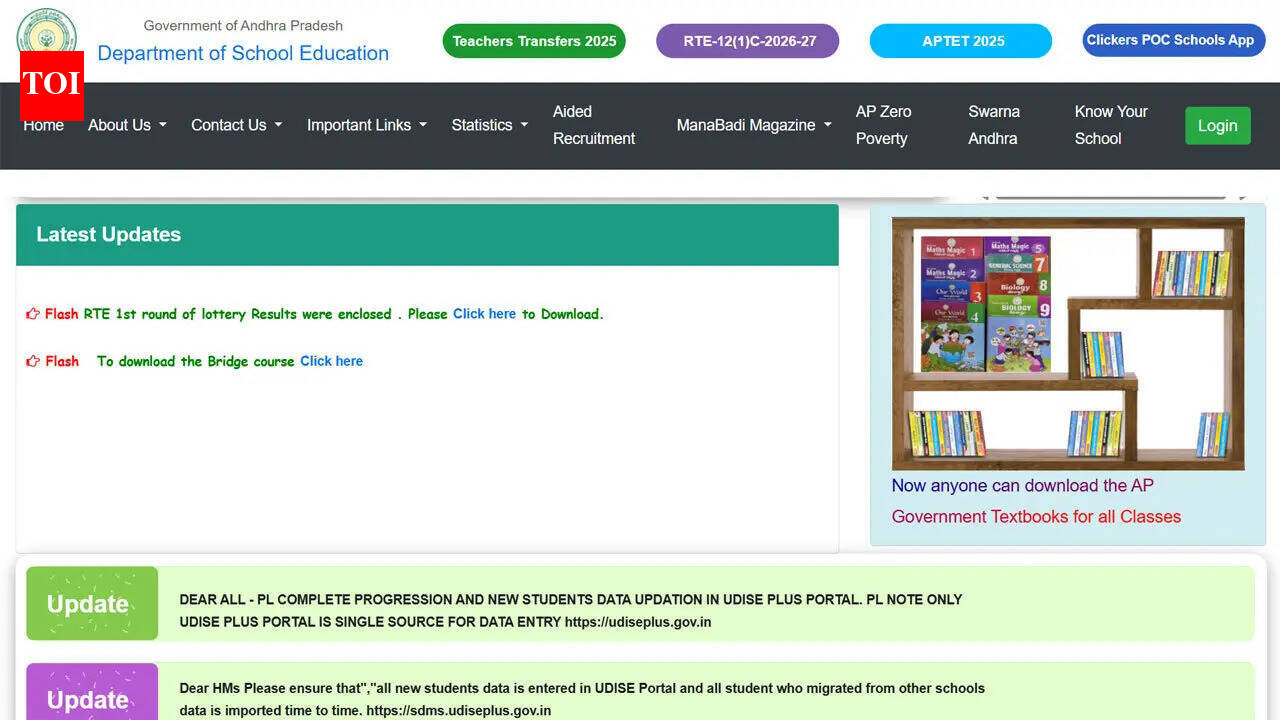Click the Teachers Transfers 2025 button
Image resolution: width=1280 pixels, height=720 pixels.
(534, 41)
